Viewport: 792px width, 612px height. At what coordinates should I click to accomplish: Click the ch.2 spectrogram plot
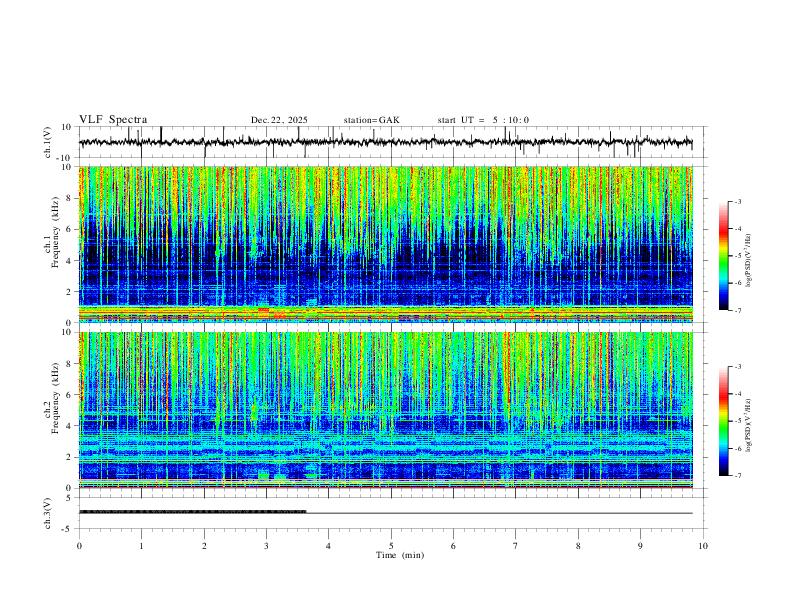[385, 410]
